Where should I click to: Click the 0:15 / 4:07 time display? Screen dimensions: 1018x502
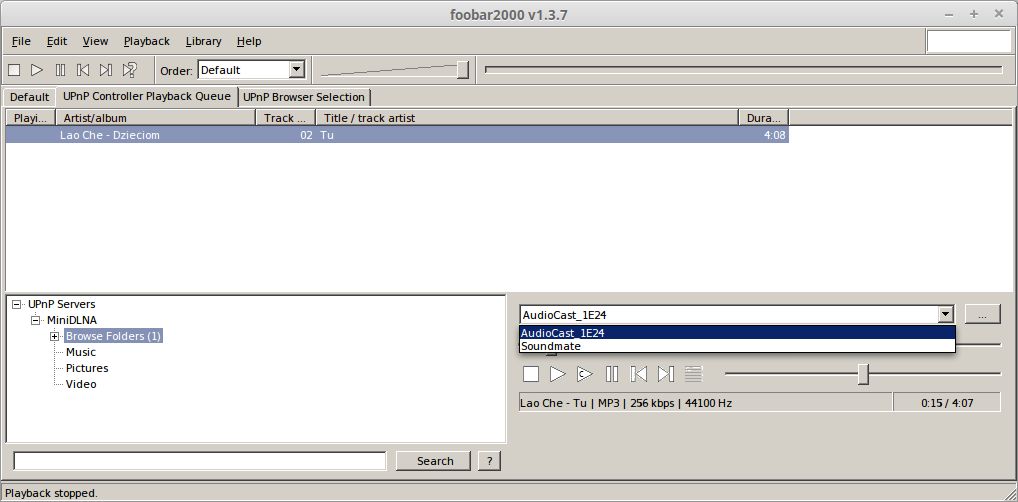947,403
